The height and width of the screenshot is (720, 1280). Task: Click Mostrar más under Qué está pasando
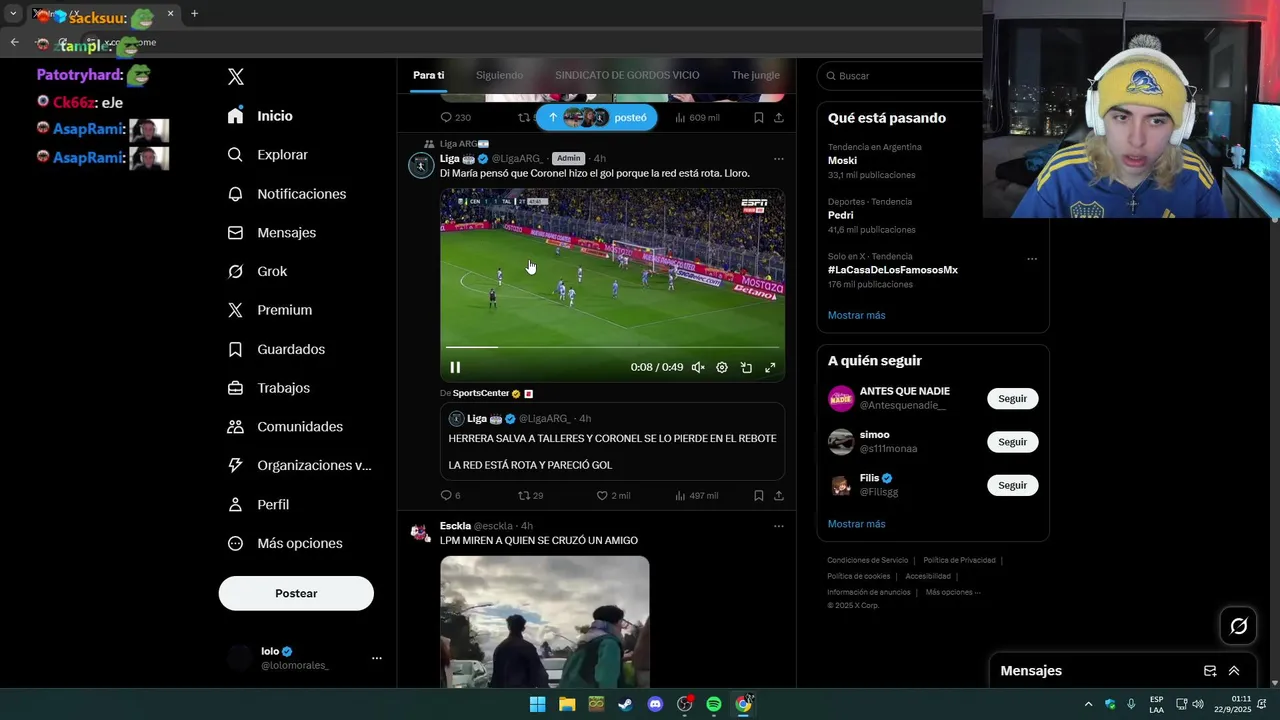coord(856,315)
